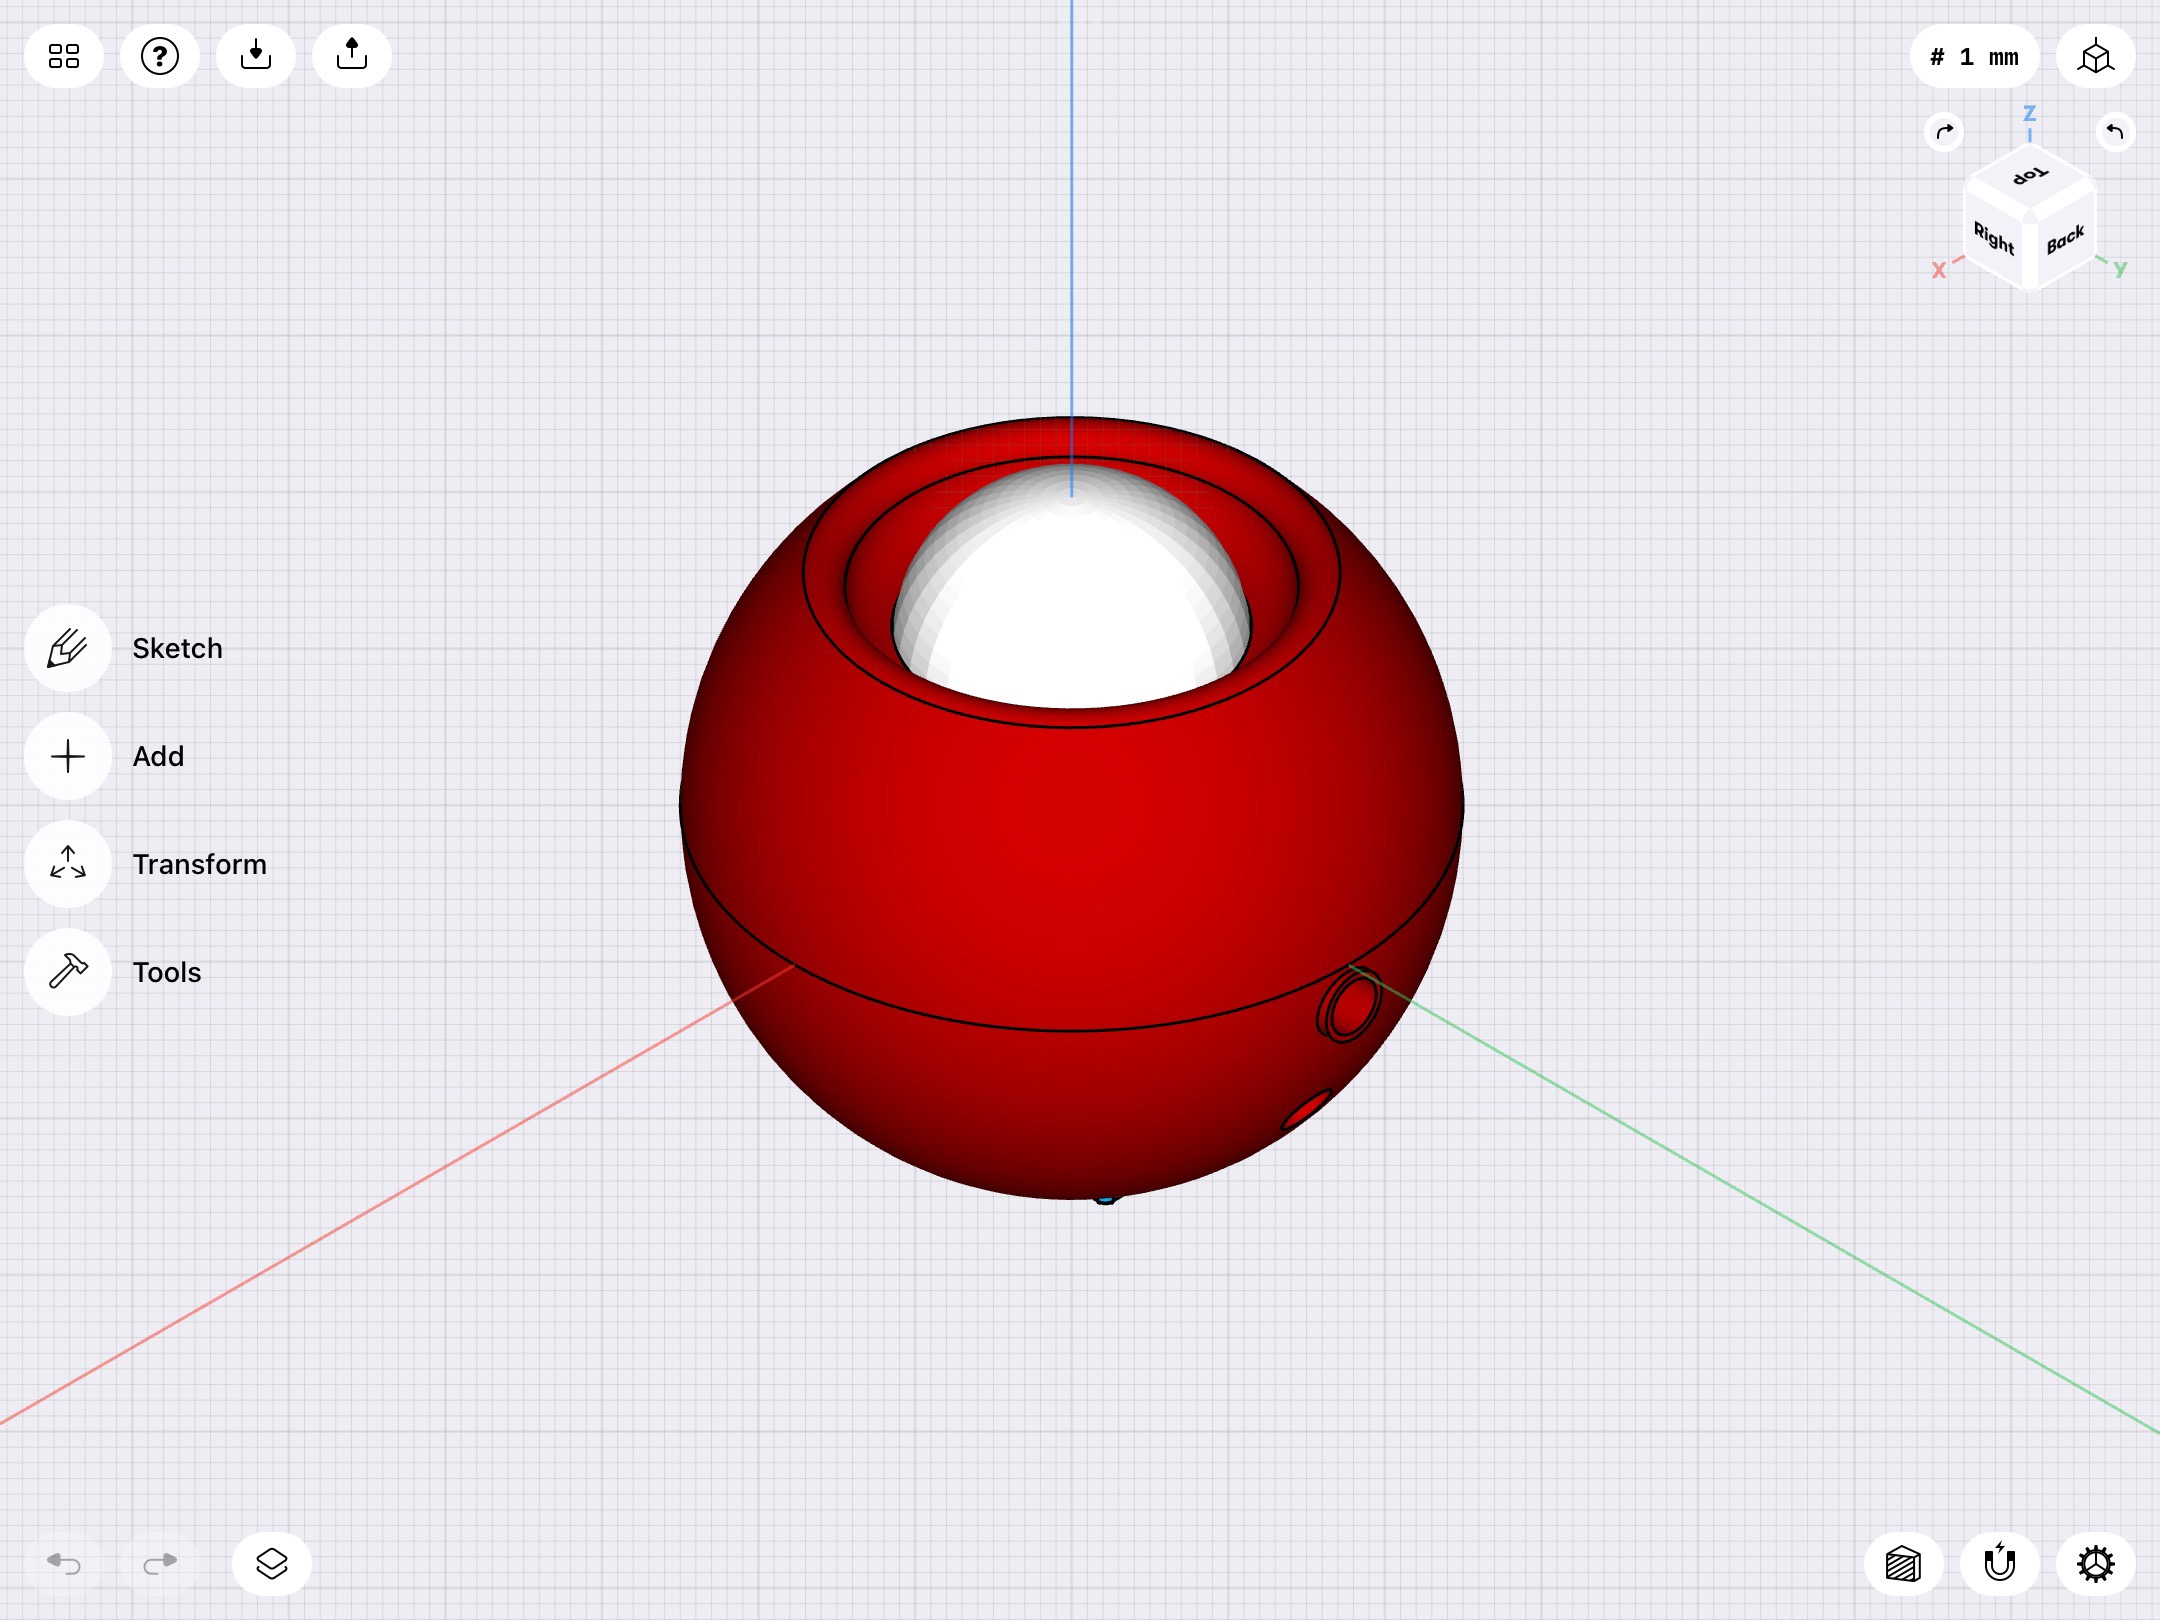Rotate view clockwise arrow near cube
This screenshot has height=1620, width=2160.
[1944, 132]
